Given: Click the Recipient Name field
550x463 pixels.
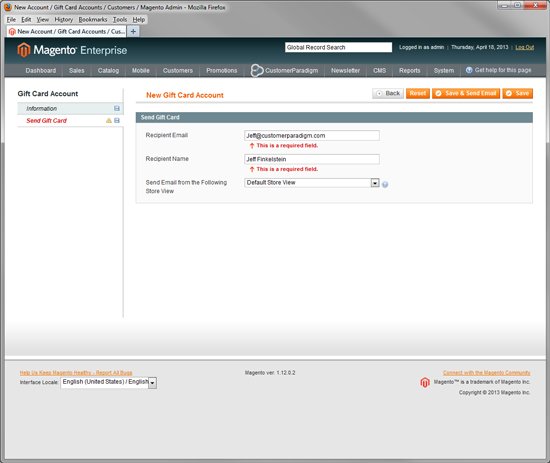Looking at the screenshot, I should point(312,159).
